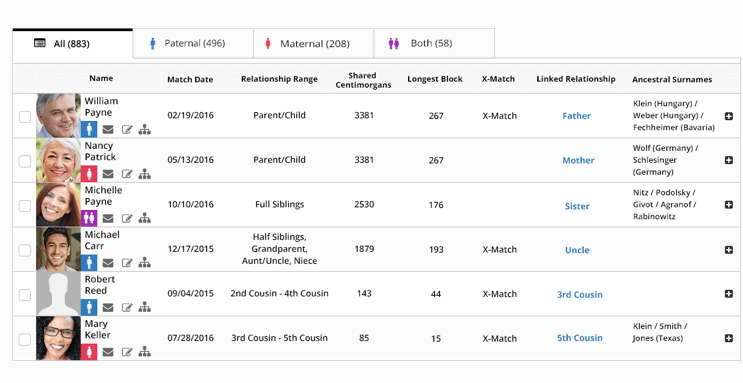The image size is (743, 383).
Task: Tick Mary Keller's checkbox
Action: click(x=25, y=339)
